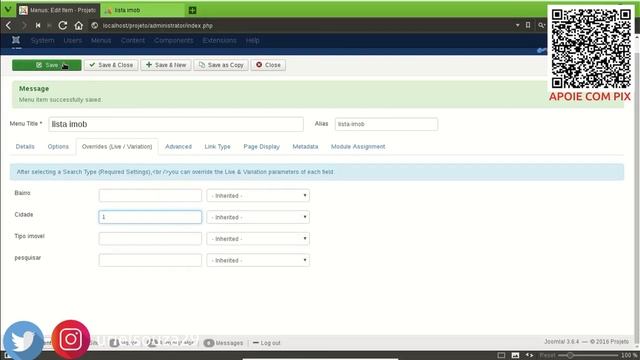The width and height of the screenshot is (640, 360).
Task: Click the QR code image
Action: click(x=591, y=49)
